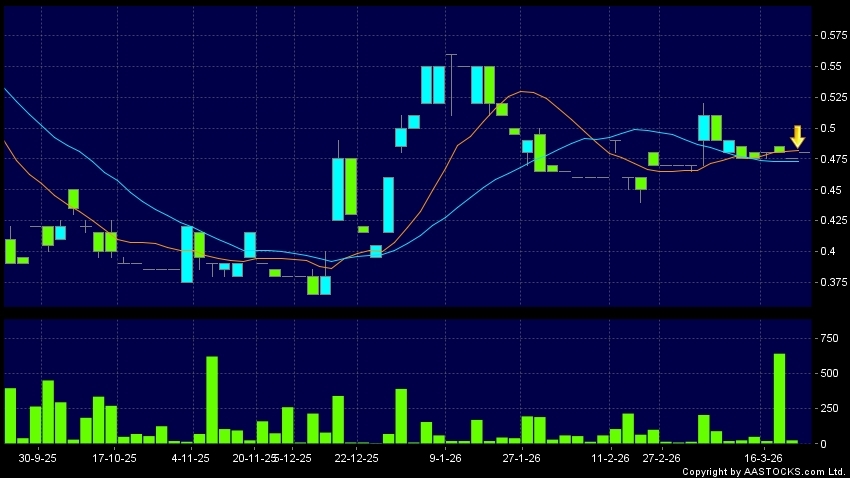Select the 0.5 price level label

pyautogui.click(x=827, y=128)
